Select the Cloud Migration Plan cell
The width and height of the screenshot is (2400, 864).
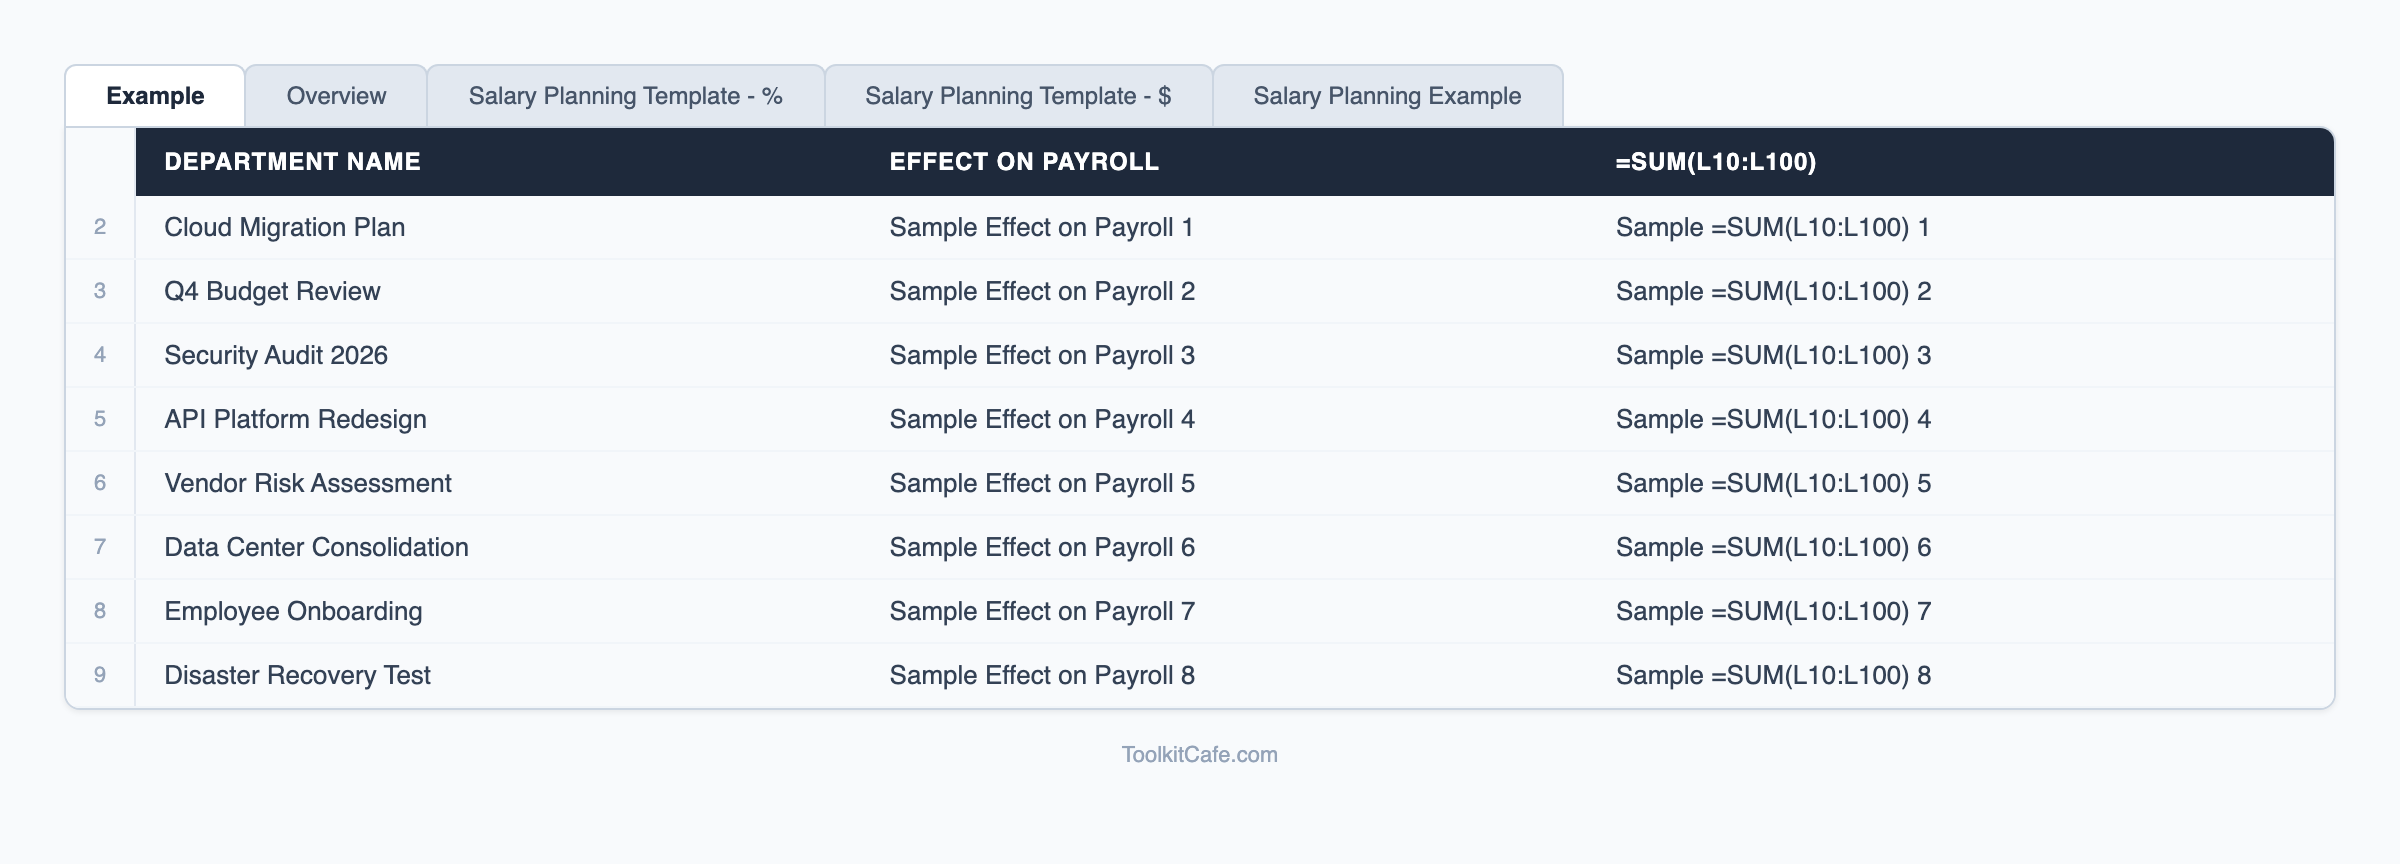(x=285, y=227)
